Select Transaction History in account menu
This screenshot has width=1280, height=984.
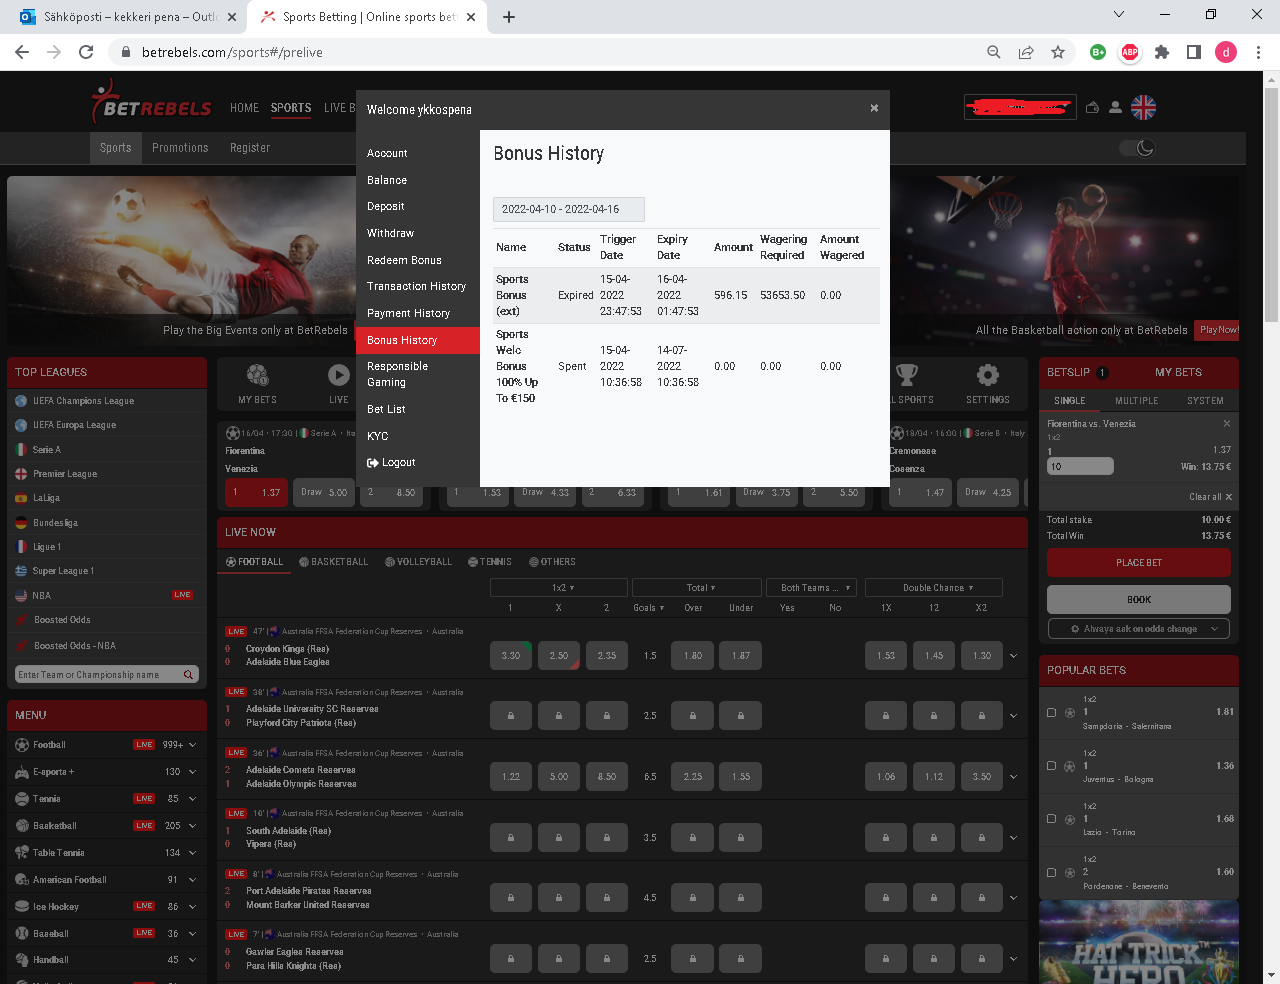pos(416,286)
